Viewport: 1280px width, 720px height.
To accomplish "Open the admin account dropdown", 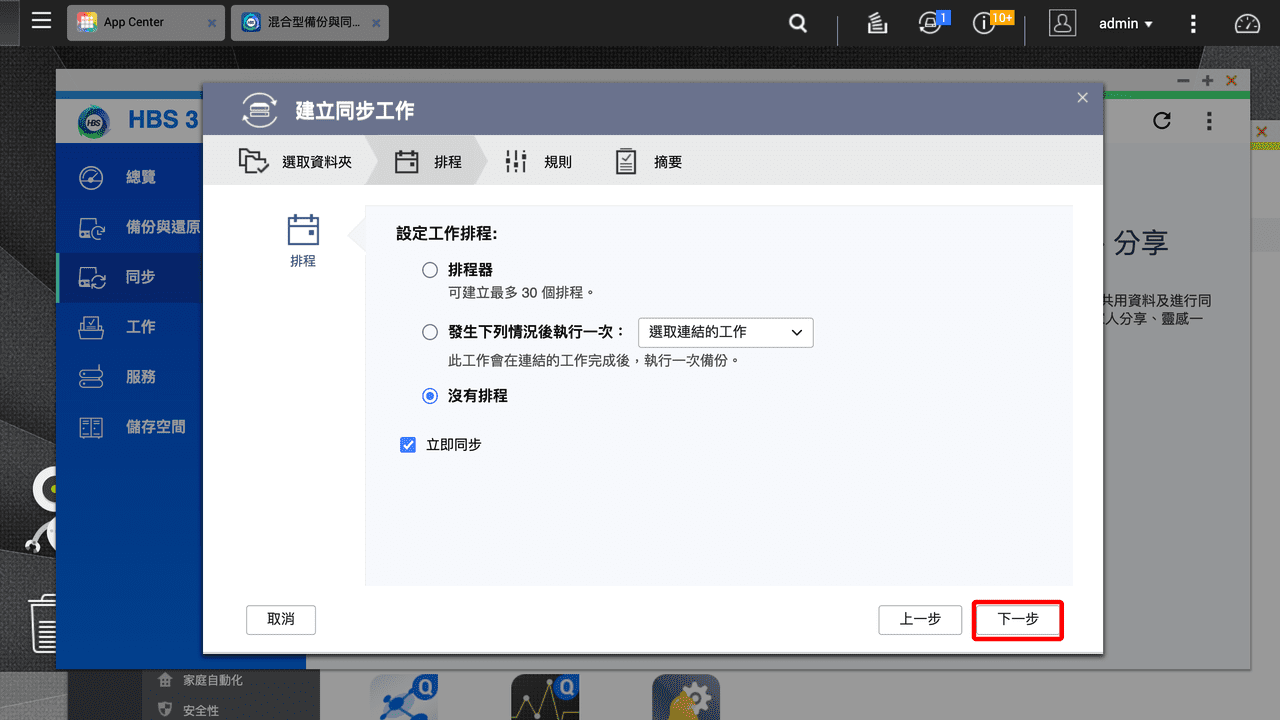I will [x=1125, y=23].
